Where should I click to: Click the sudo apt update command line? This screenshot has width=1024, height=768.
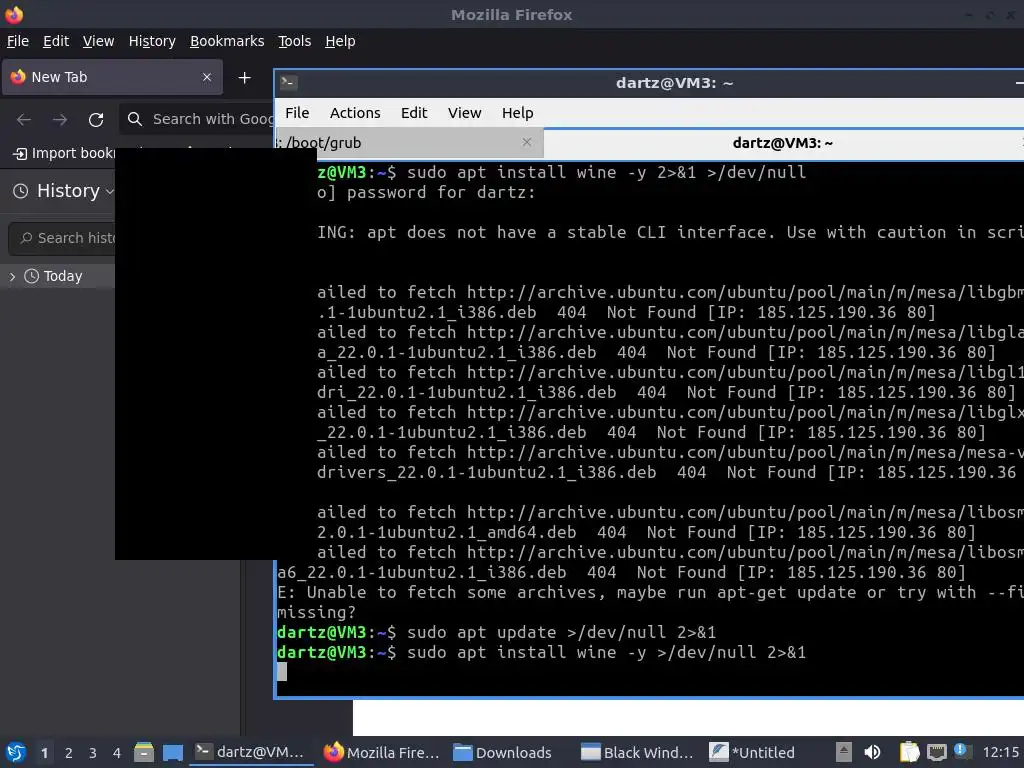496,632
